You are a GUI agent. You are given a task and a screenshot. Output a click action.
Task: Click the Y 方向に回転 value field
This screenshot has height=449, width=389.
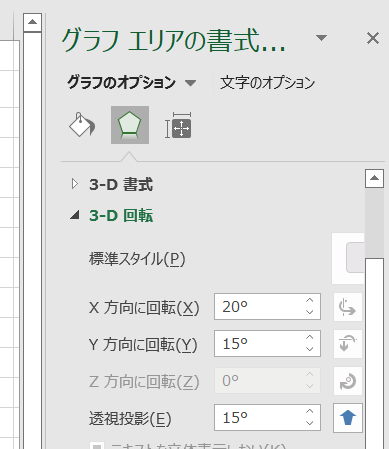[x=267, y=344]
